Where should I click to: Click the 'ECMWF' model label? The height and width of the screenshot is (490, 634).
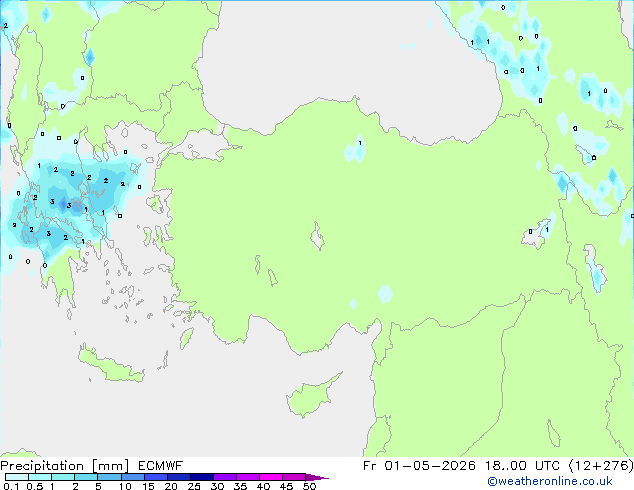click(160, 466)
